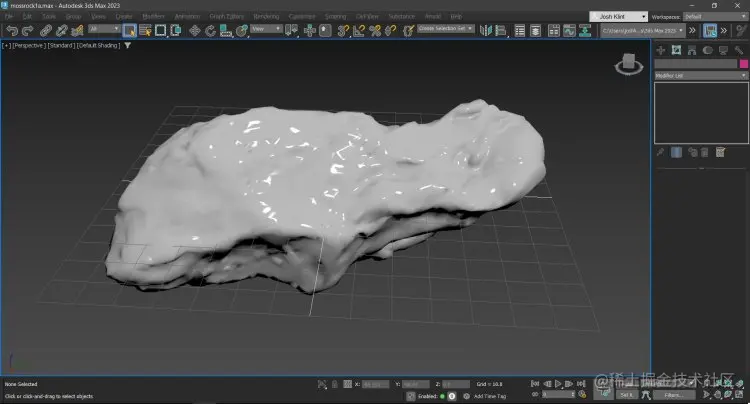Open the Curve Editor
Screen dimensions: 750x404
pyautogui.click(x=569, y=31)
